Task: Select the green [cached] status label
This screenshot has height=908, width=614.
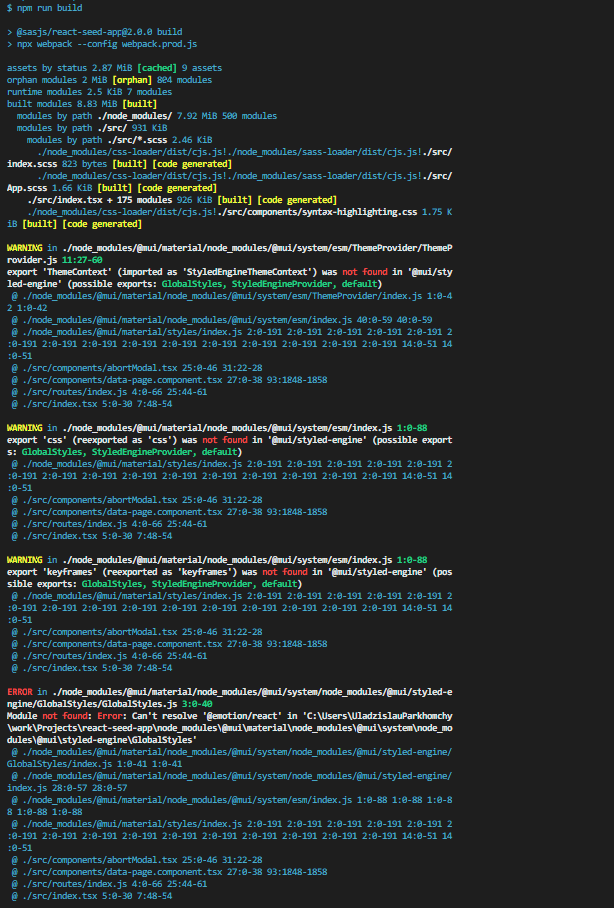Action: click(x=156, y=68)
